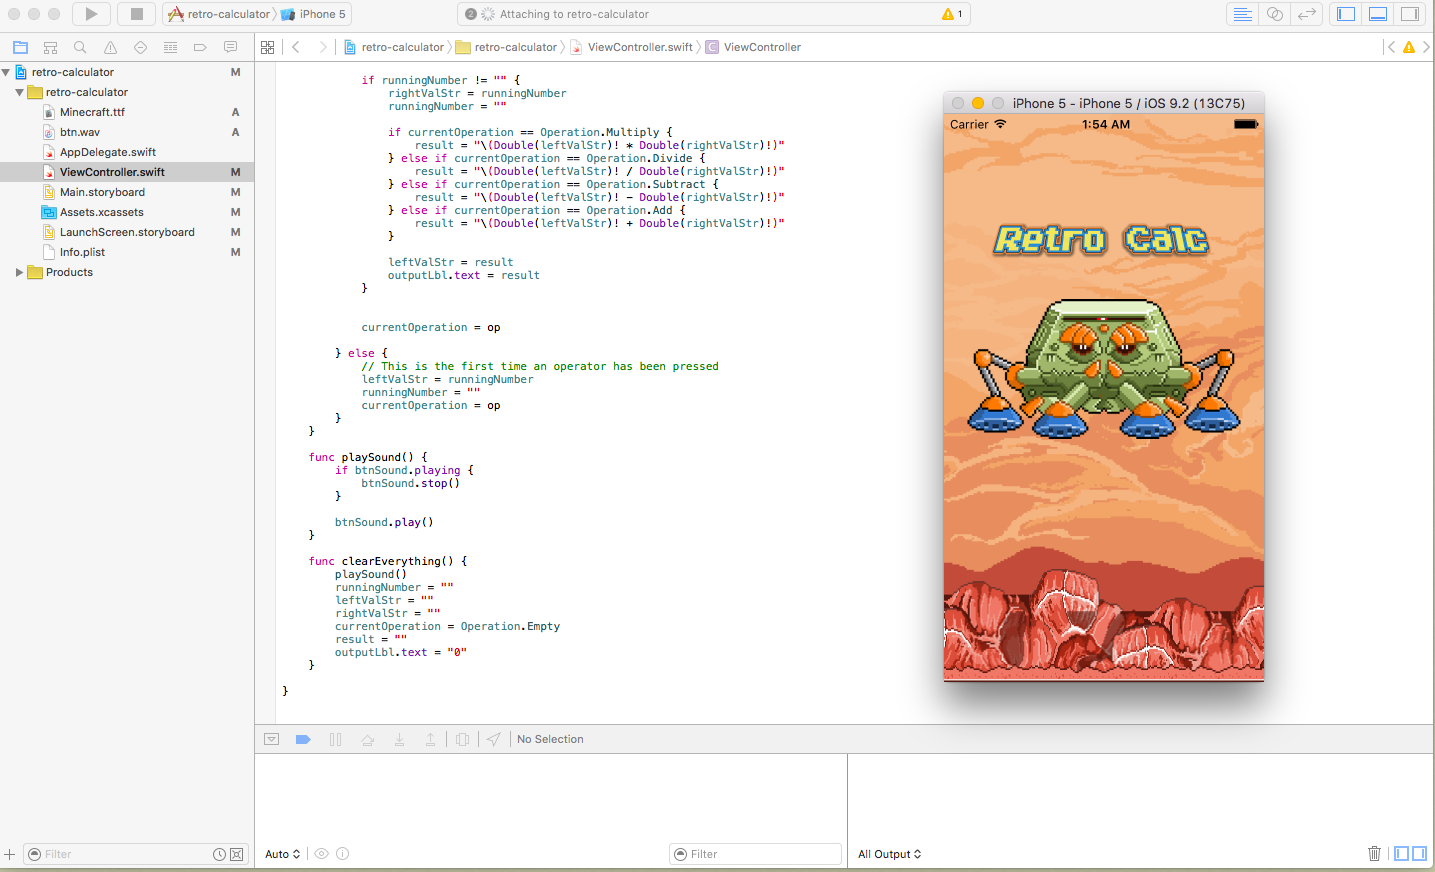Go forward in editor history
Screen dimensions: 1435x872
point(322,47)
